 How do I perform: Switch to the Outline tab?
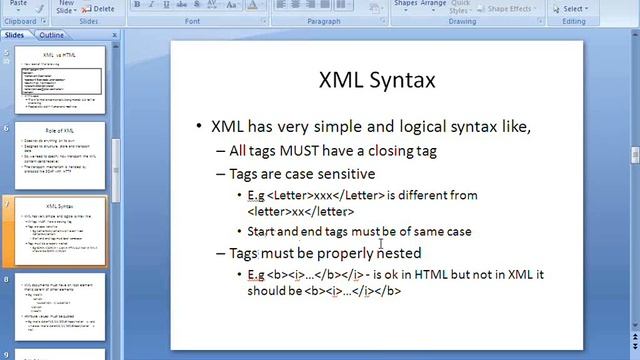click(x=51, y=35)
